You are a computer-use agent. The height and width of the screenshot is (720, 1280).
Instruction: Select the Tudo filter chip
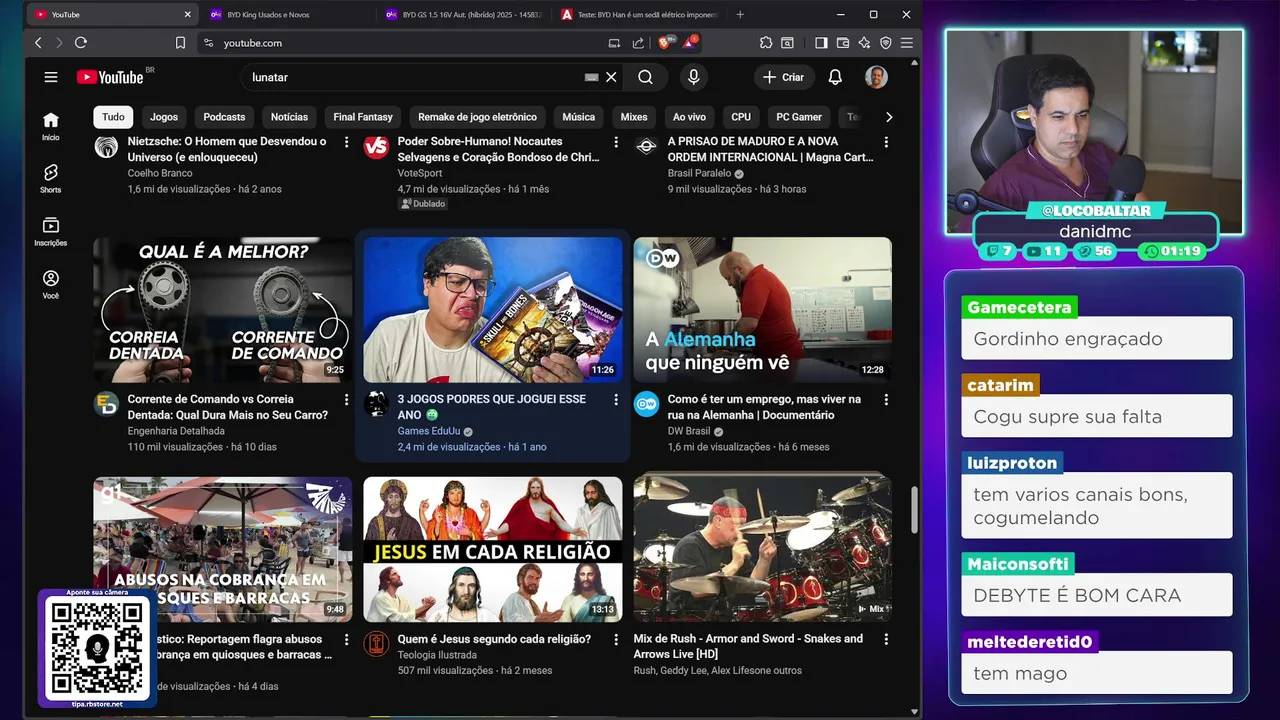pyautogui.click(x=113, y=117)
